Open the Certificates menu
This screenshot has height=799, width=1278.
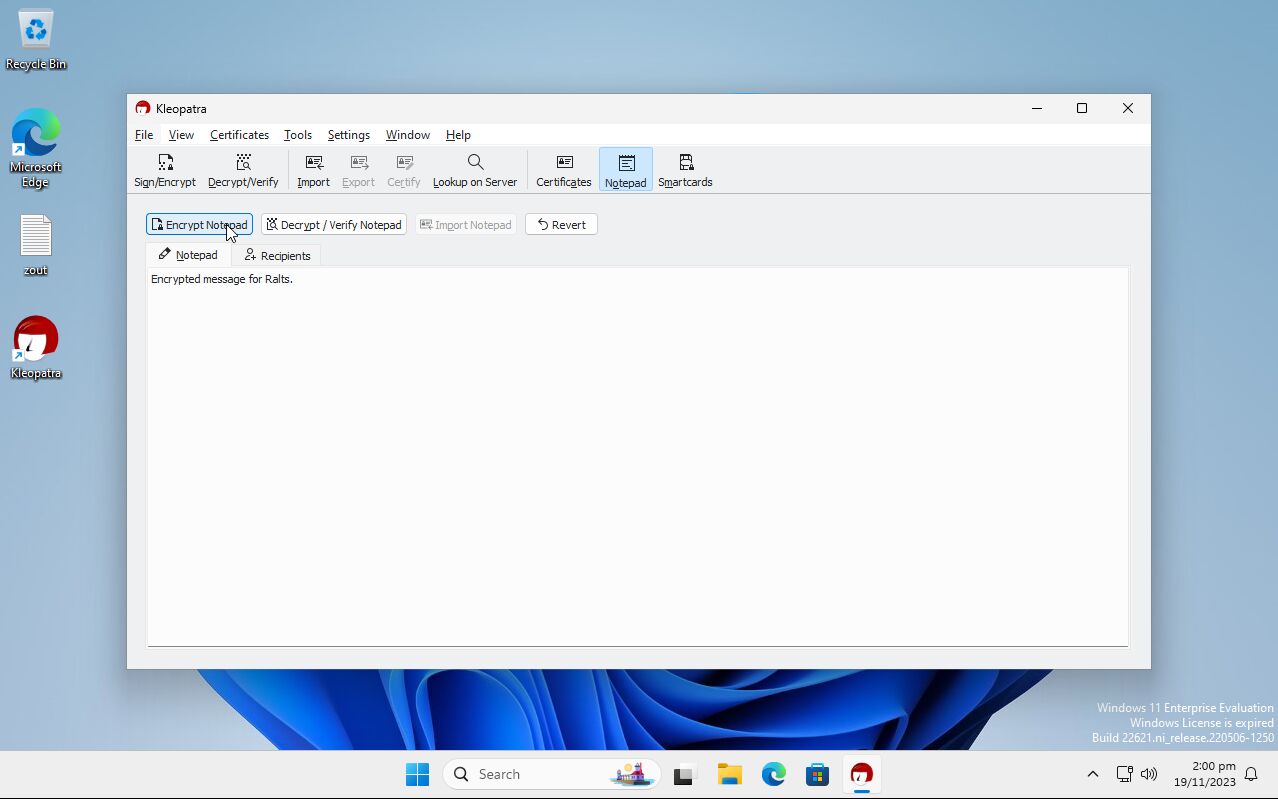click(x=239, y=134)
